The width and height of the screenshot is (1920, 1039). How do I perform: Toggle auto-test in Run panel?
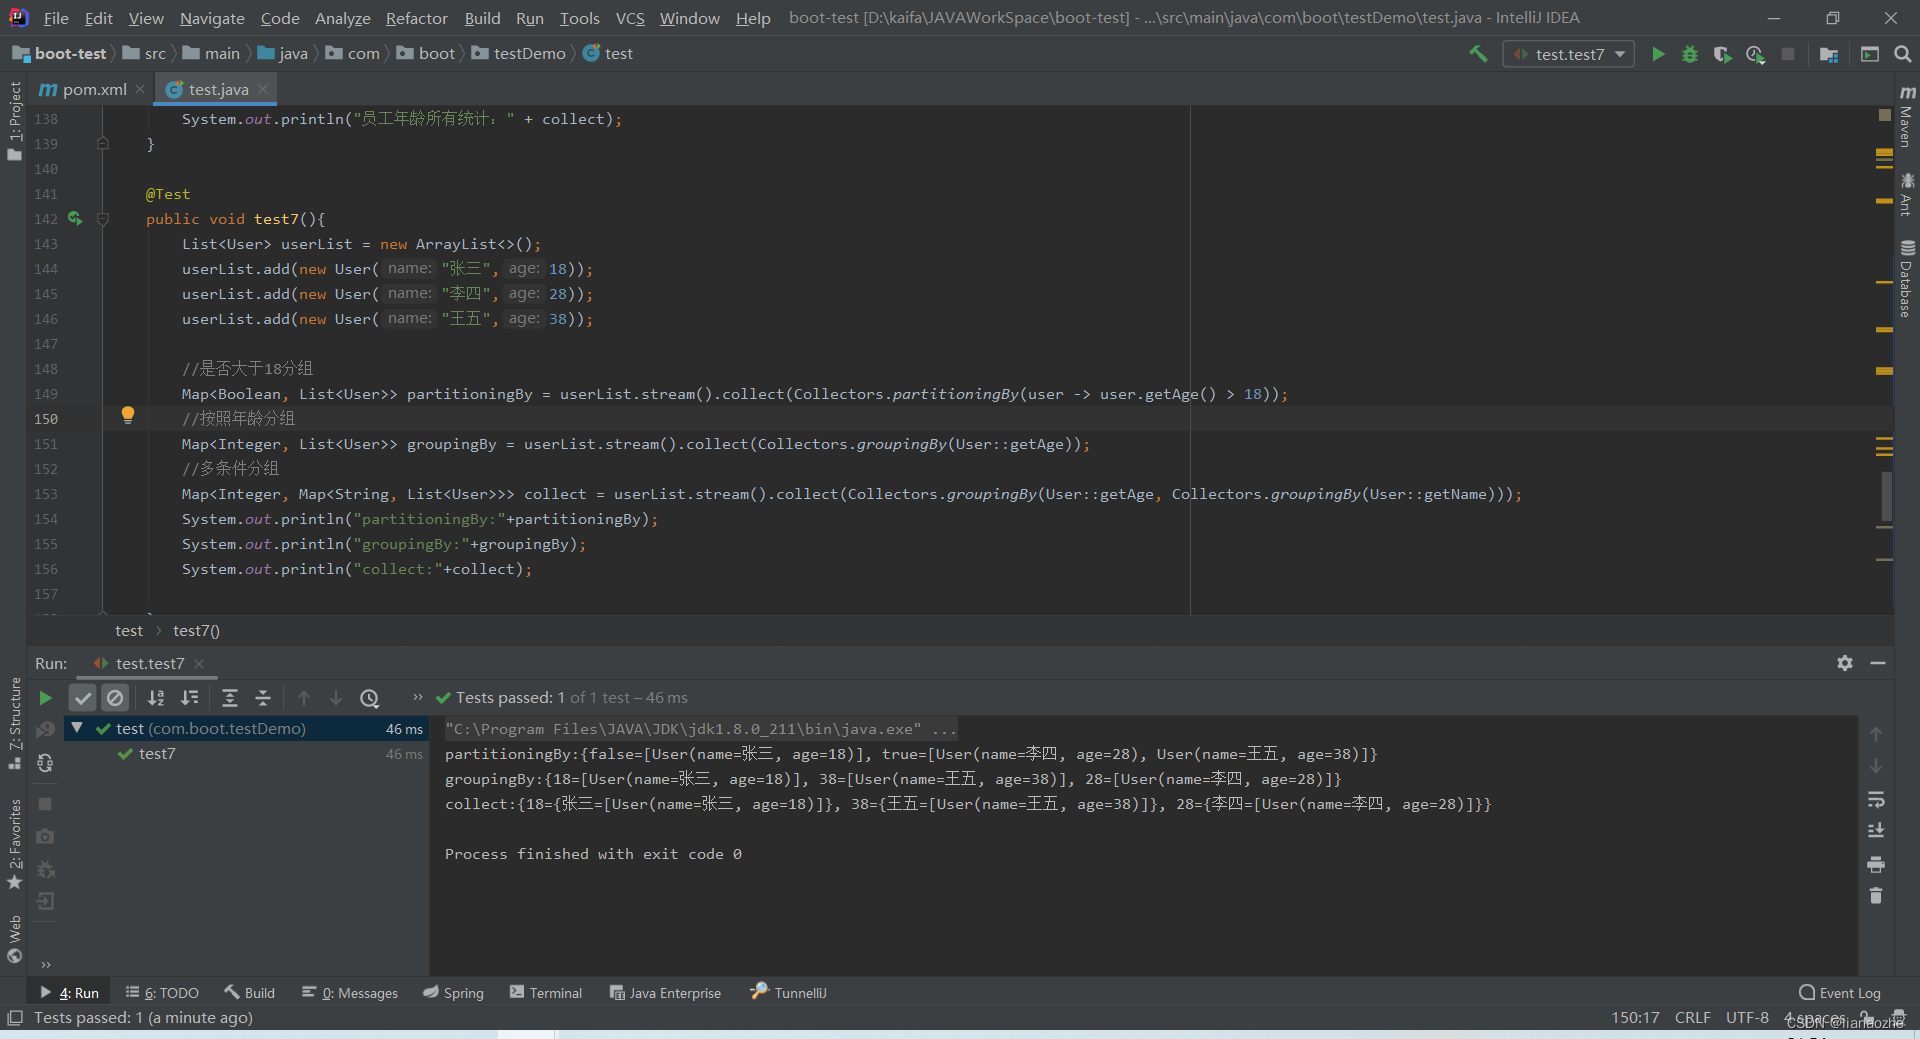[45, 763]
